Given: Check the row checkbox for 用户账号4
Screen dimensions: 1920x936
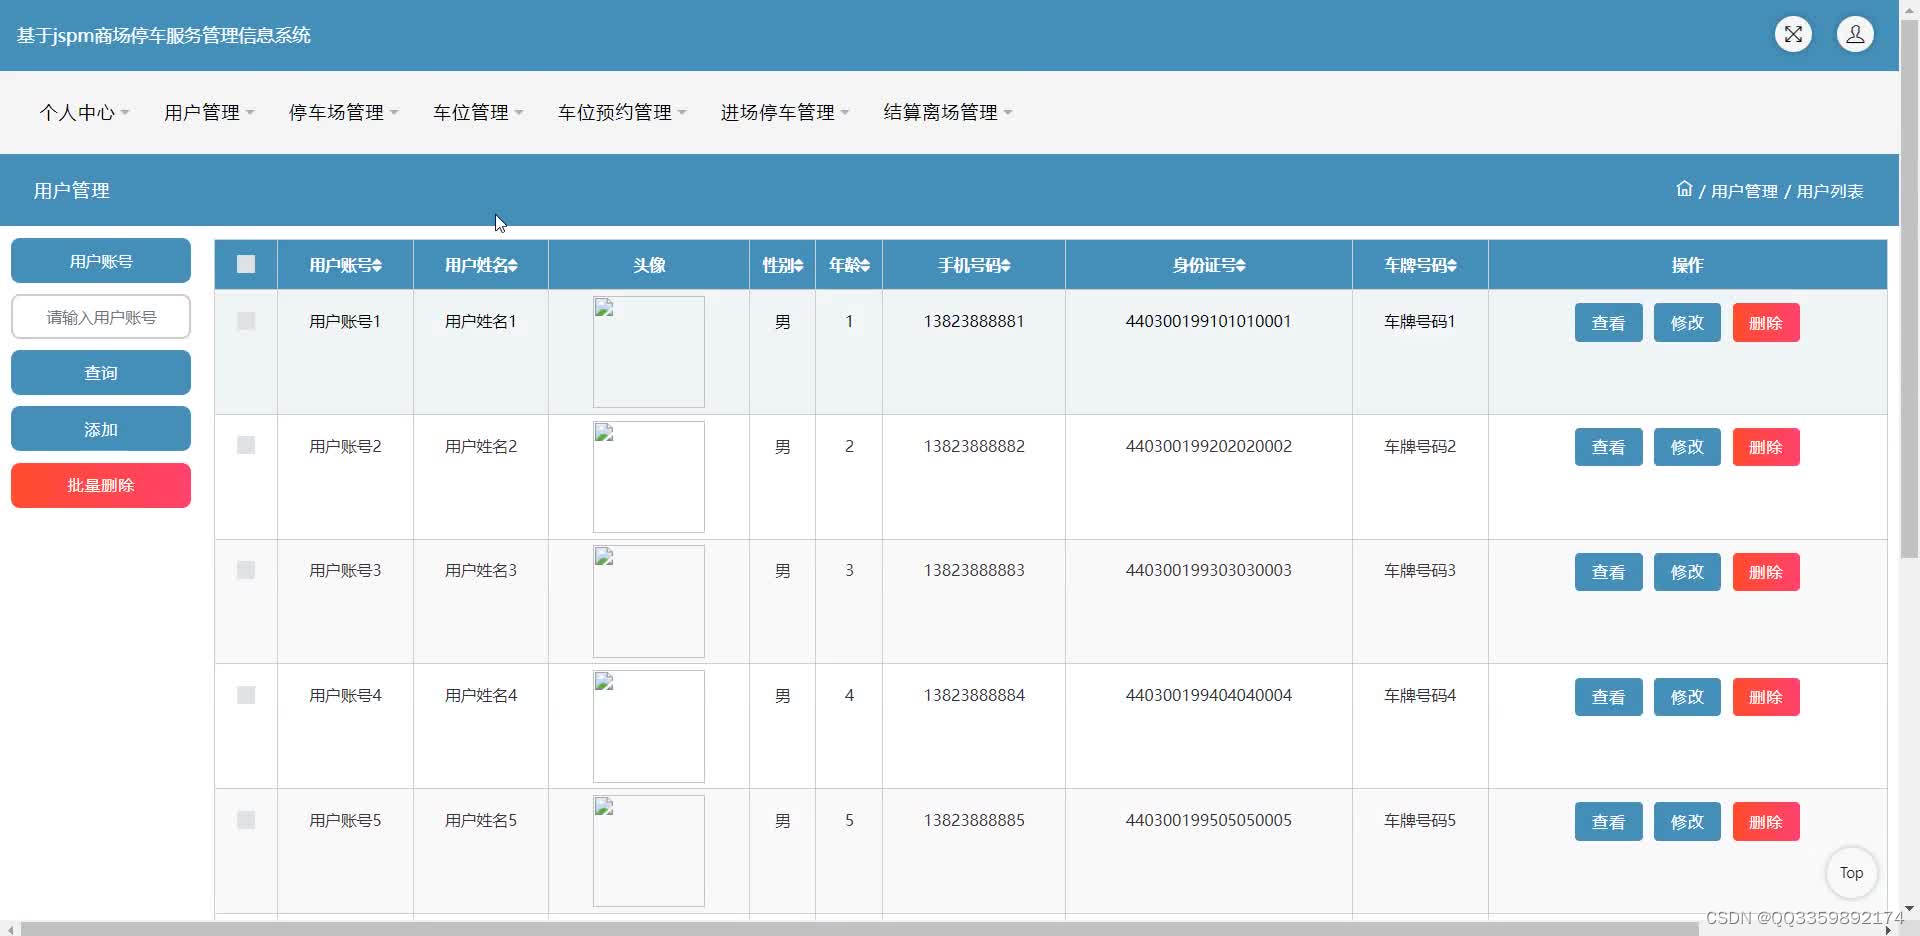Looking at the screenshot, I should click(246, 695).
